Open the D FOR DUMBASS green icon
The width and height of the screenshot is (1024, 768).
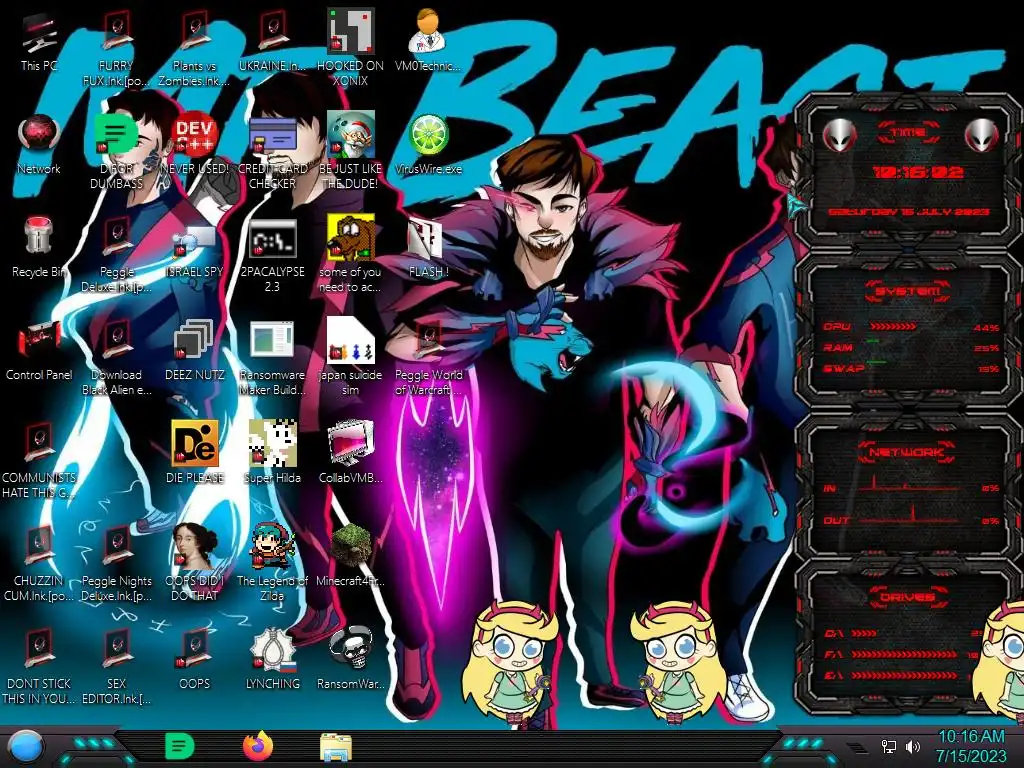[116, 135]
